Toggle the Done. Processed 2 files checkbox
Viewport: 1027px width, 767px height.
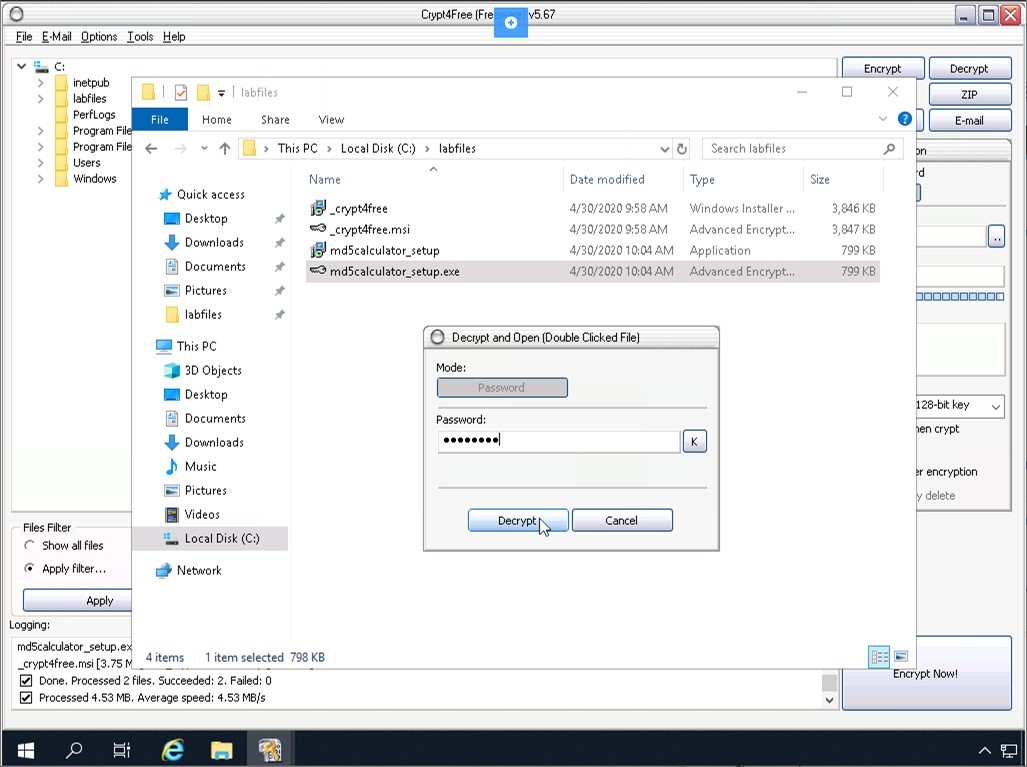click(x=26, y=681)
